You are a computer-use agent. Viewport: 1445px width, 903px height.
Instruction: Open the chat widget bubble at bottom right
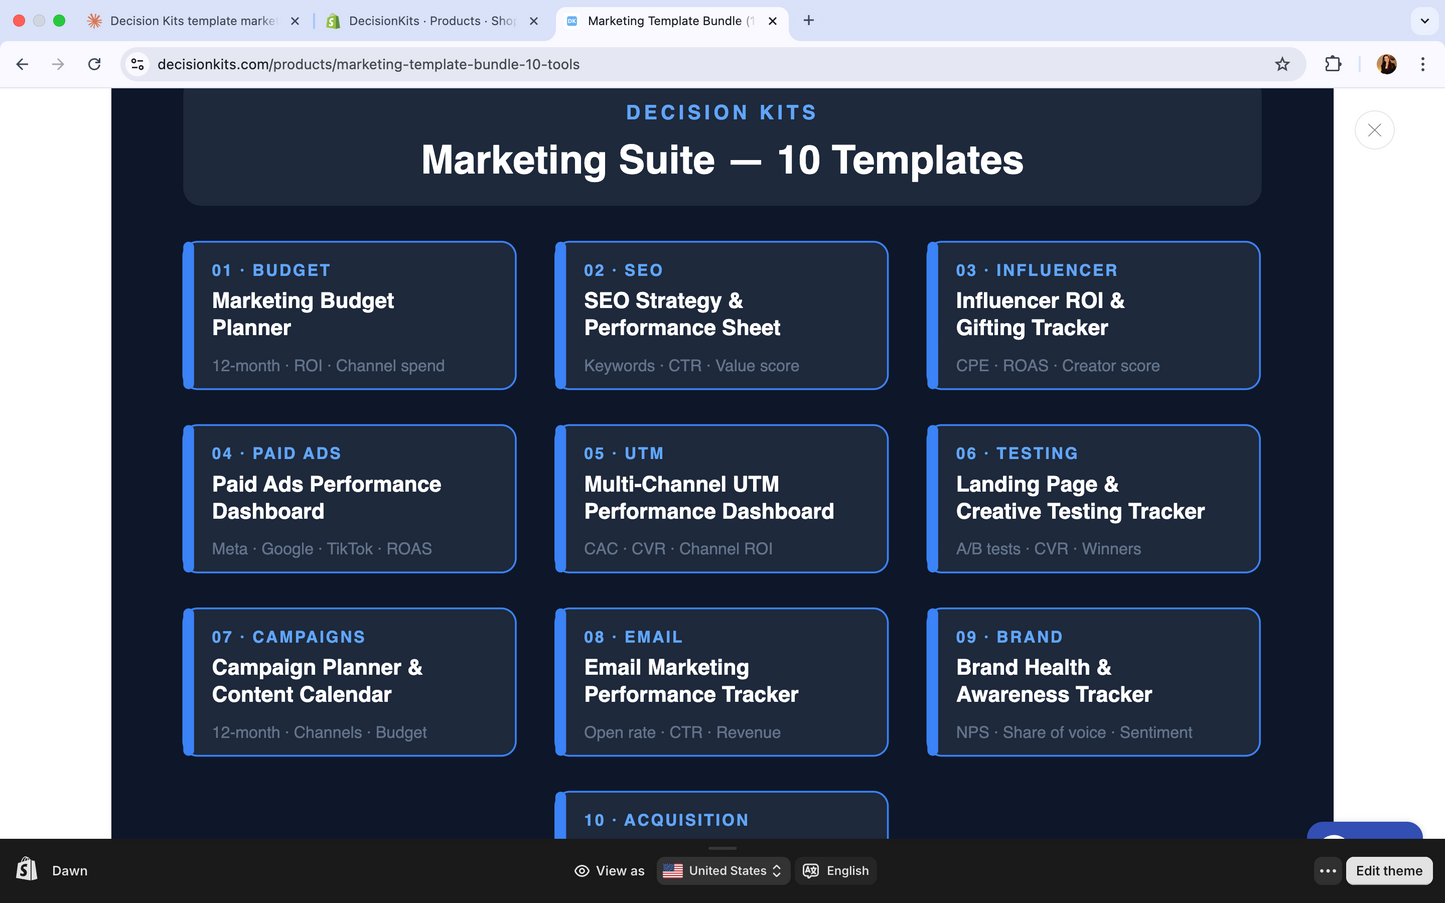[1364, 845]
